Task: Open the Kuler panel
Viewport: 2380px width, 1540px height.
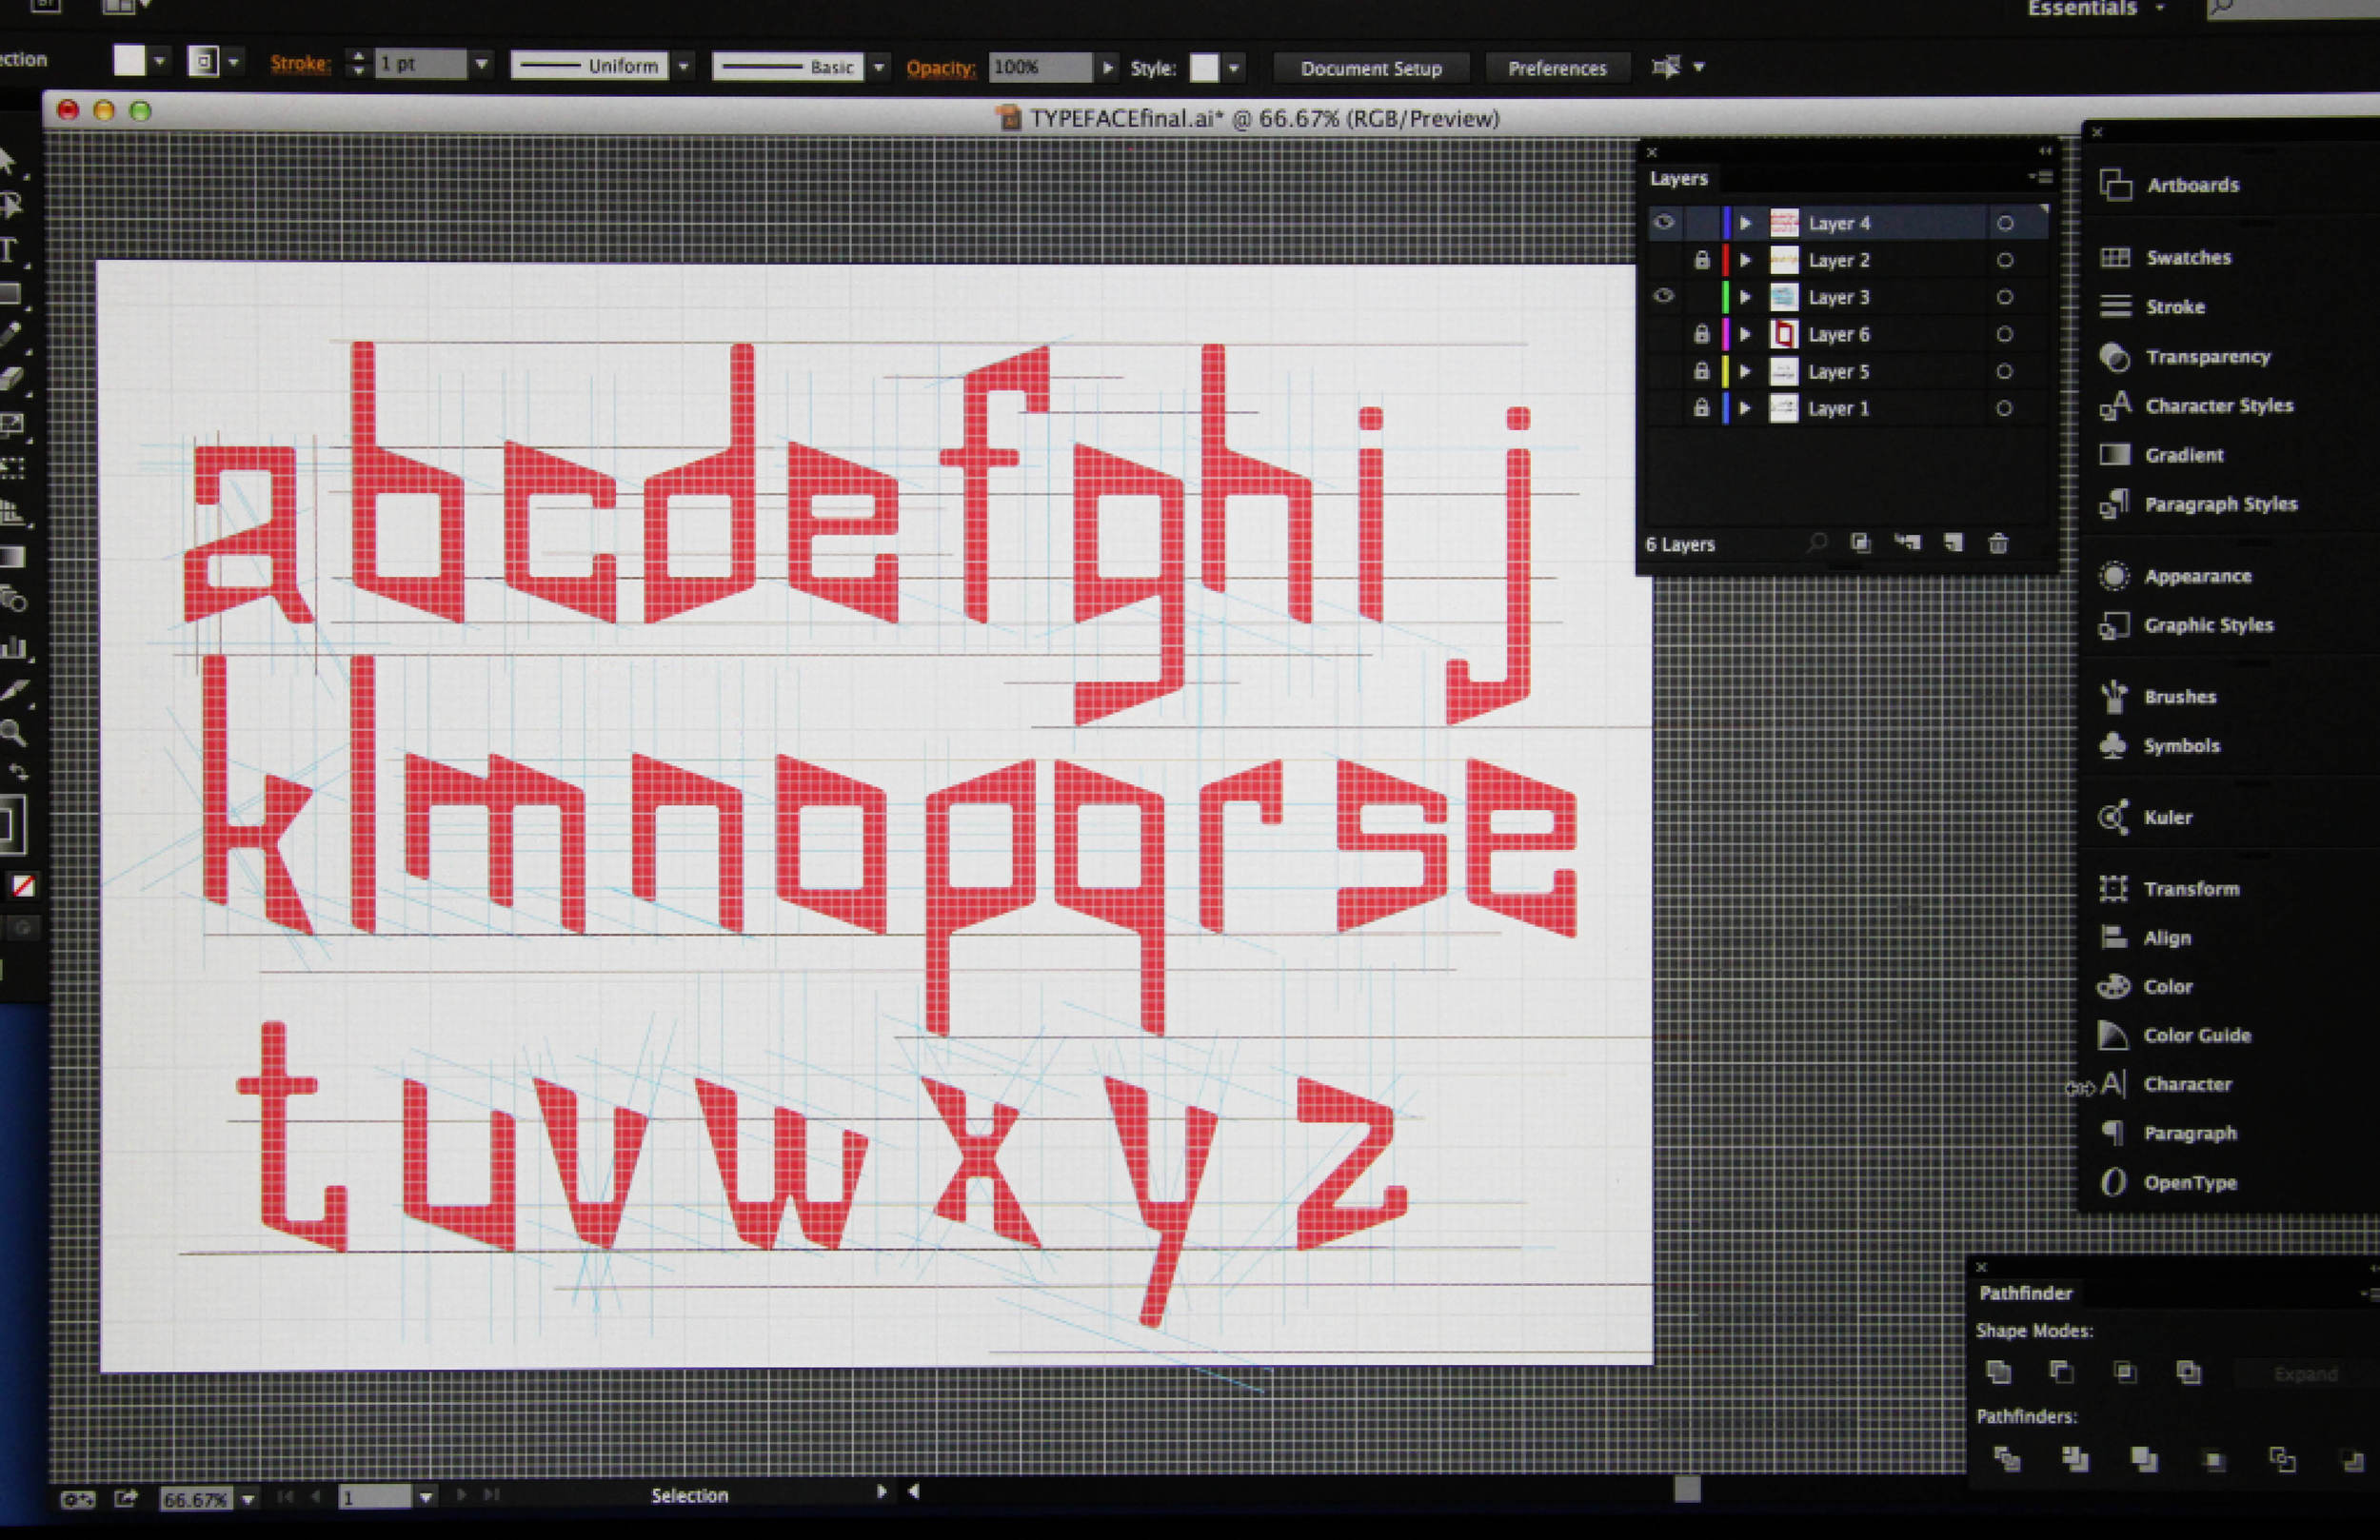Action: (2167, 817)
